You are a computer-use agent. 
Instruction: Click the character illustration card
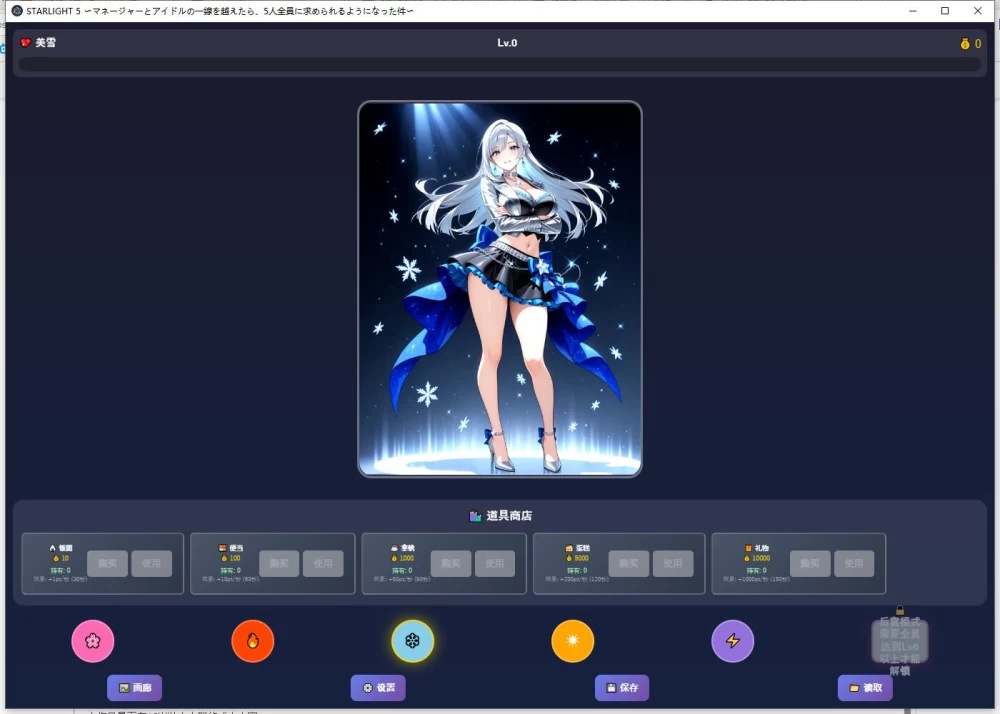tap(500, 289)
